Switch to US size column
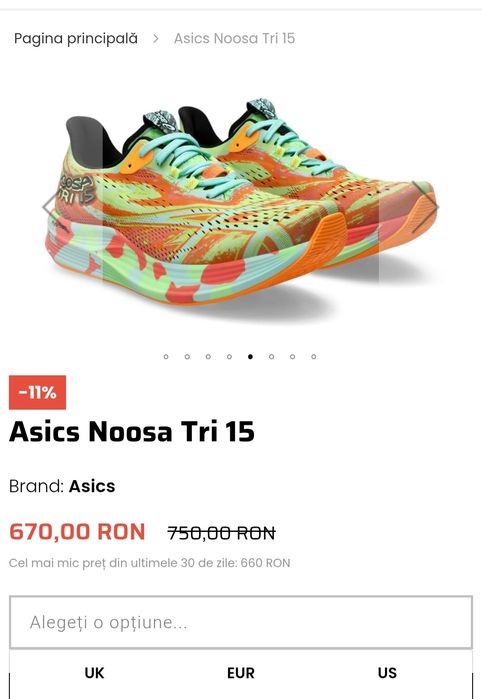This screenshot has width=482, height=699. coord(387,673)
